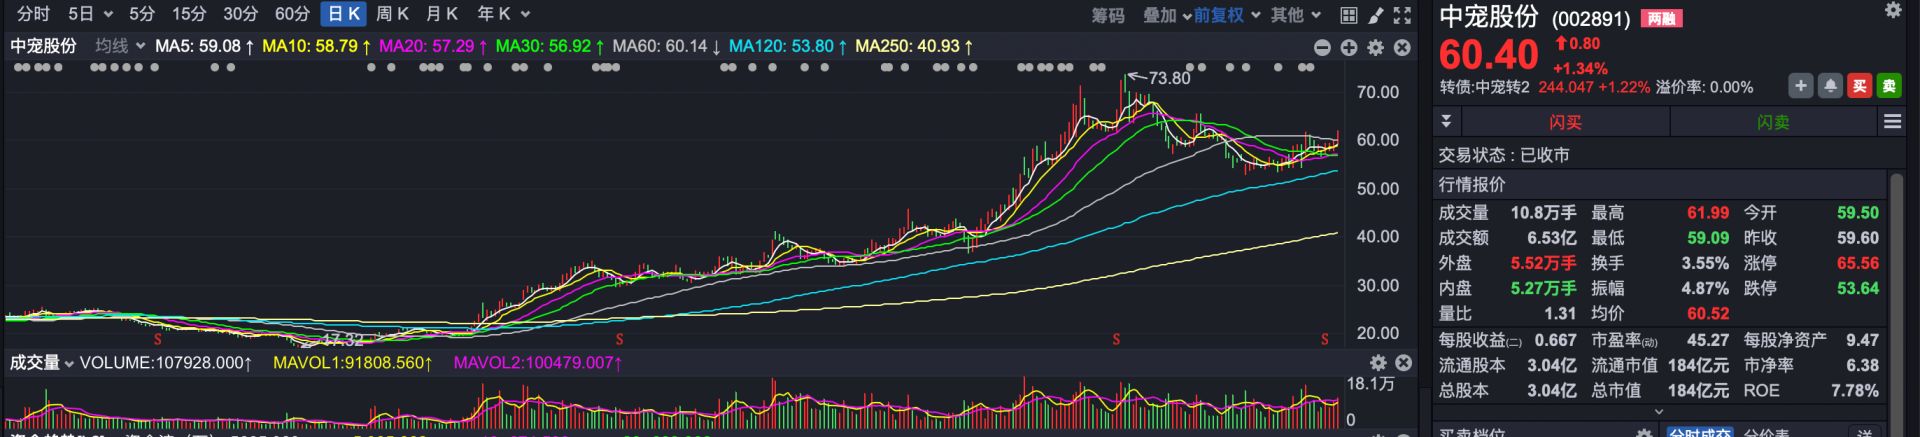This screenshot has width=1920, height=437.
Task: Open the main chart indicator settings gear
Action: click(1376, 47)
